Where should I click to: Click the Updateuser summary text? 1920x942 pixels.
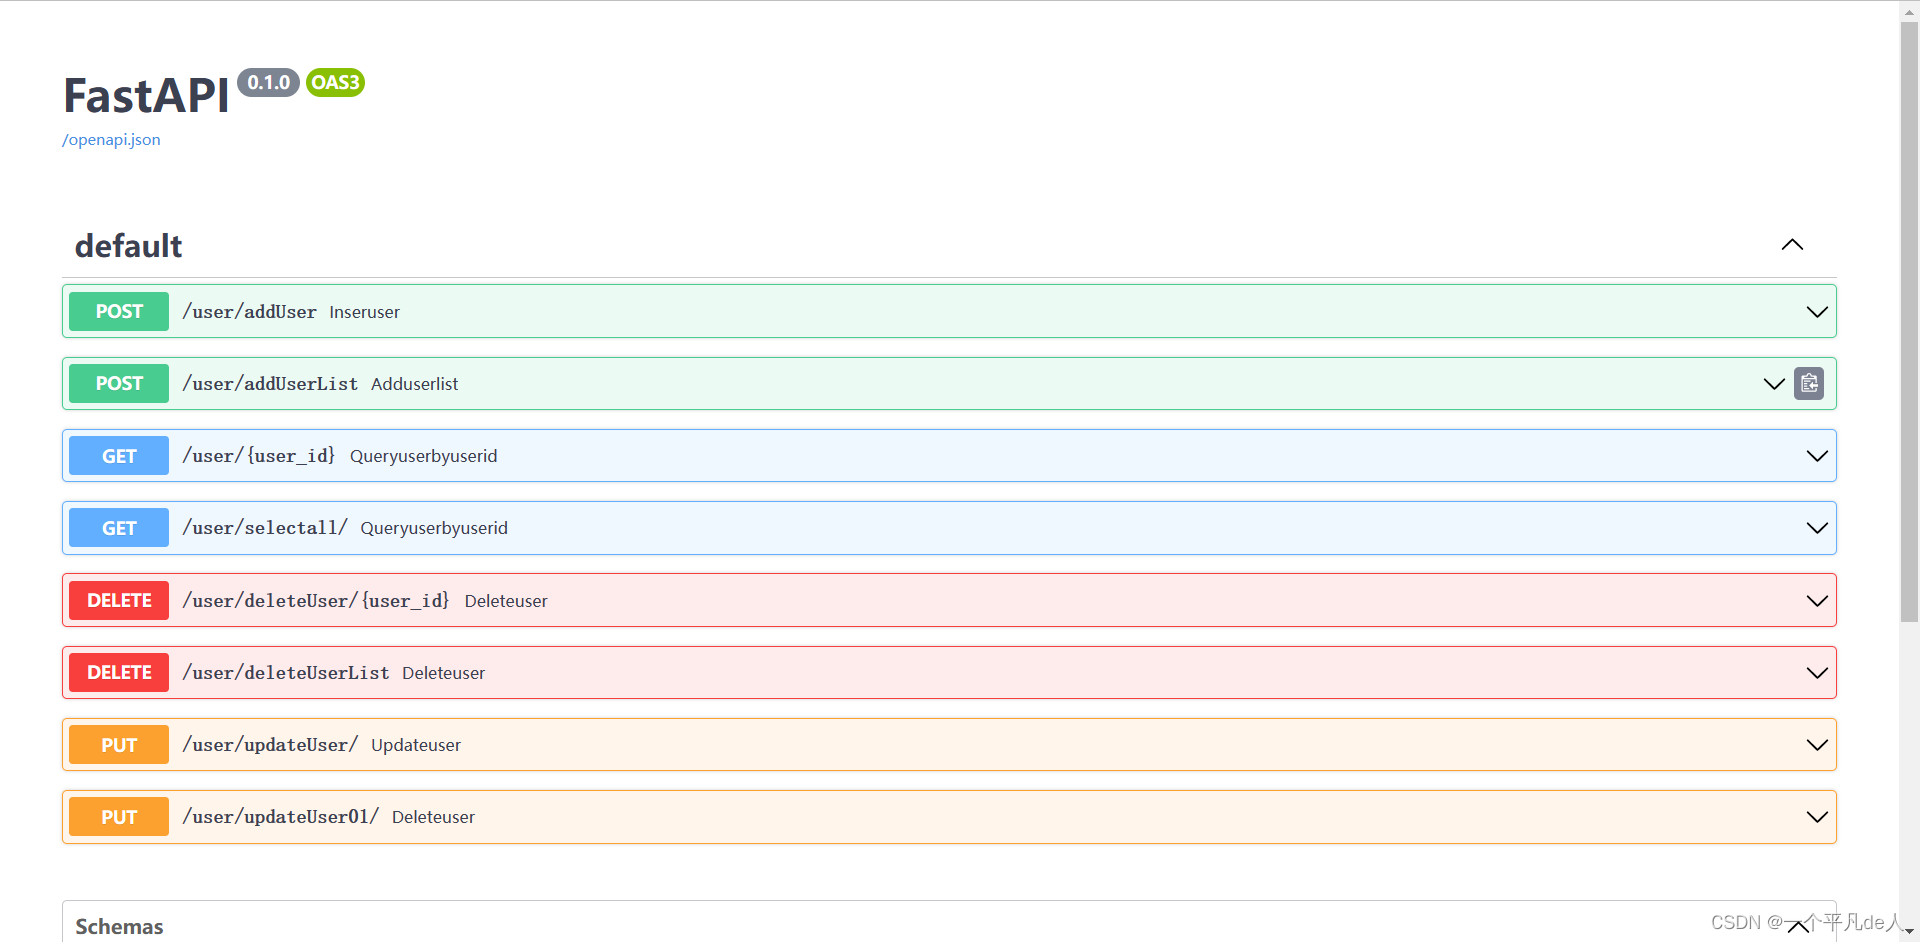[416, 745]
